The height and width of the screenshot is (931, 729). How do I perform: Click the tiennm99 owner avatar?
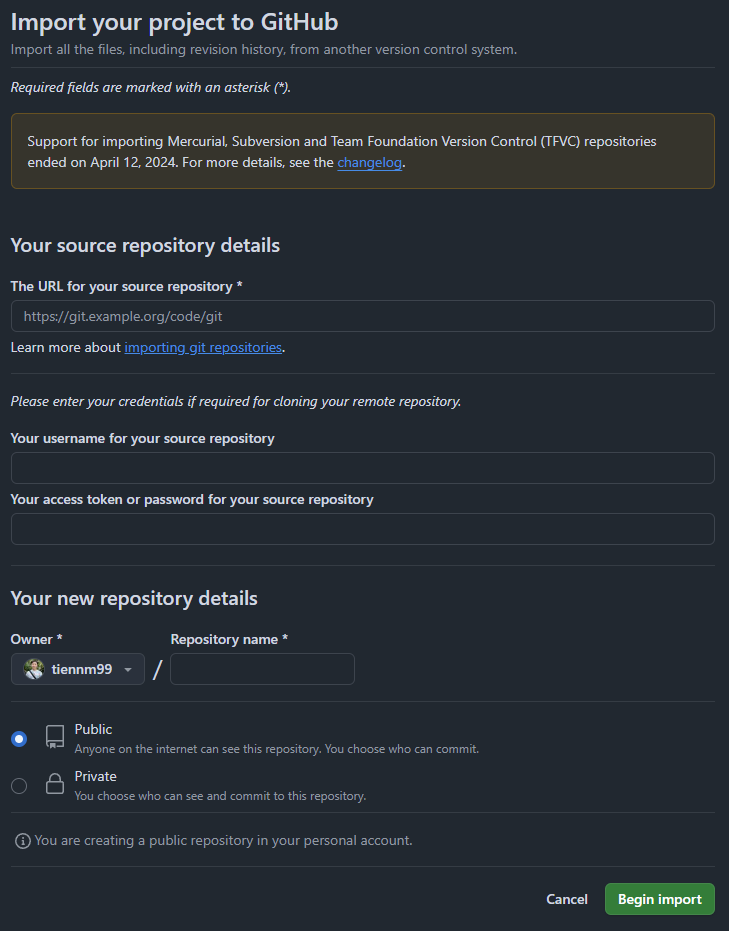tap(35, 669)
